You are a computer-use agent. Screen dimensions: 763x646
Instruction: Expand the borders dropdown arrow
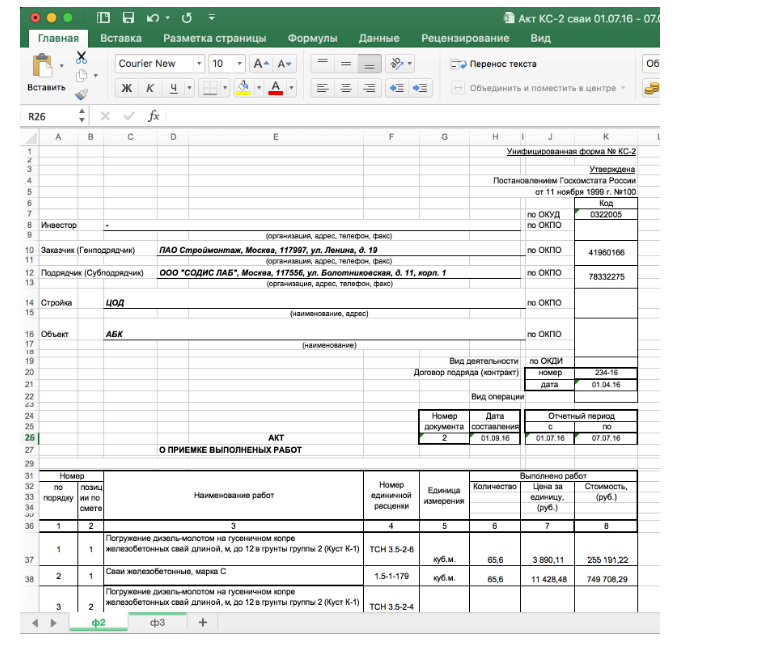[224, 88]
